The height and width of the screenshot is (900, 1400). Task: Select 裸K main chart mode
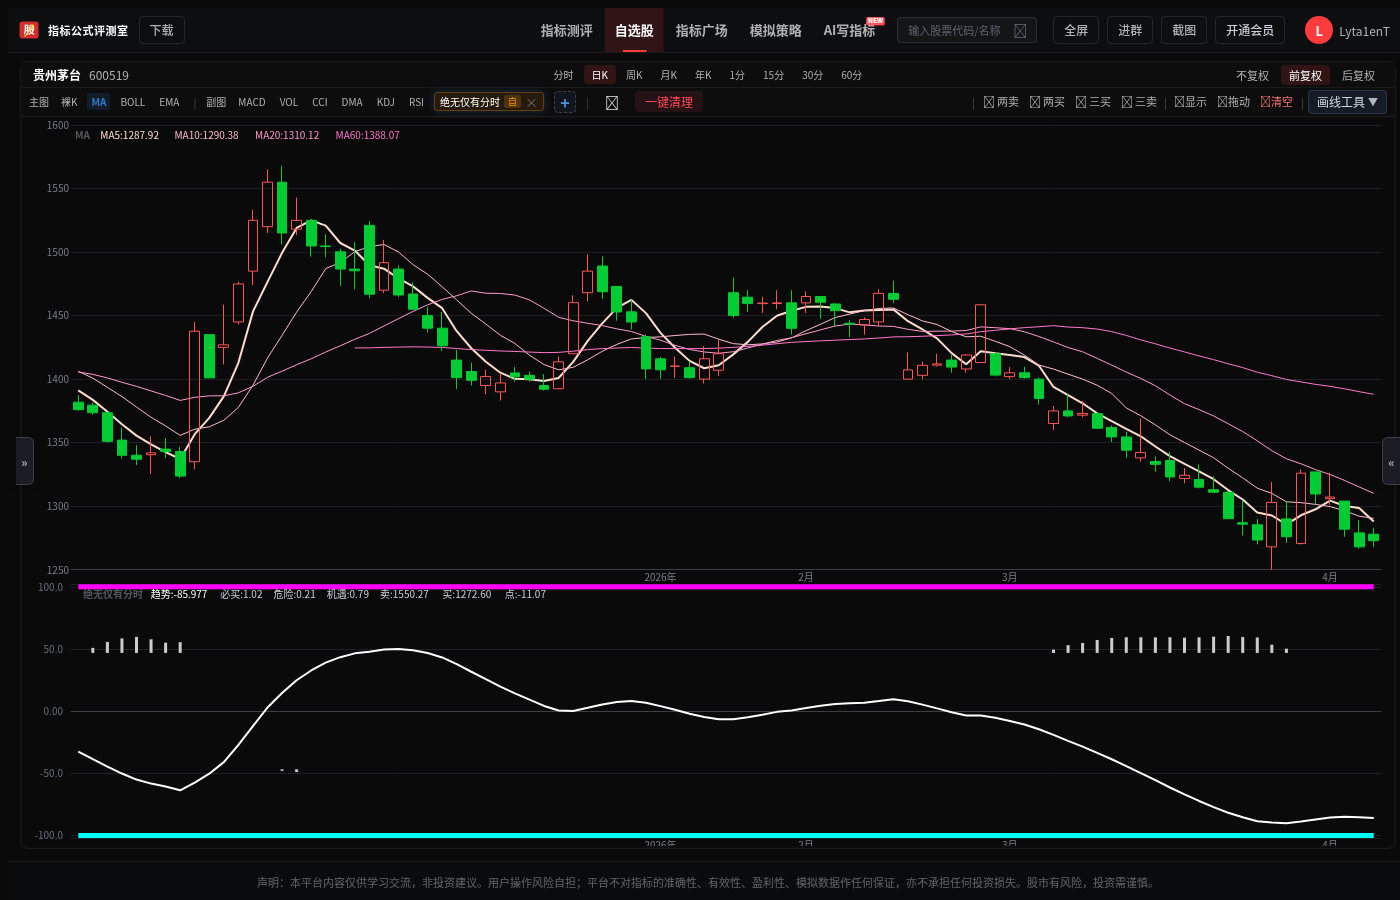click(69, 102)
